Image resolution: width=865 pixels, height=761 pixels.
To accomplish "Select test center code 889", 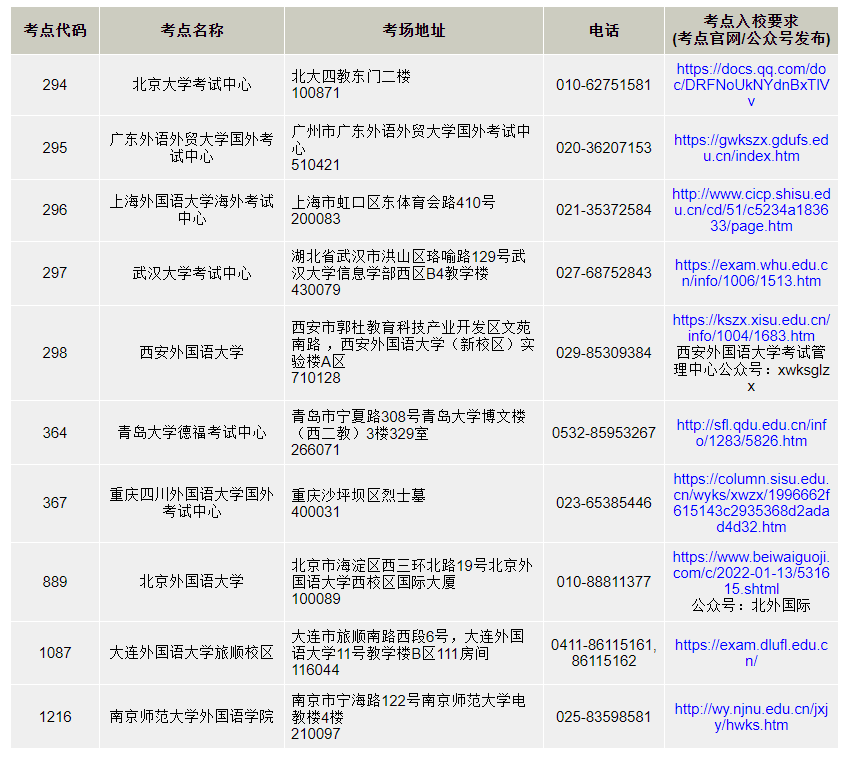I will 55,582.
